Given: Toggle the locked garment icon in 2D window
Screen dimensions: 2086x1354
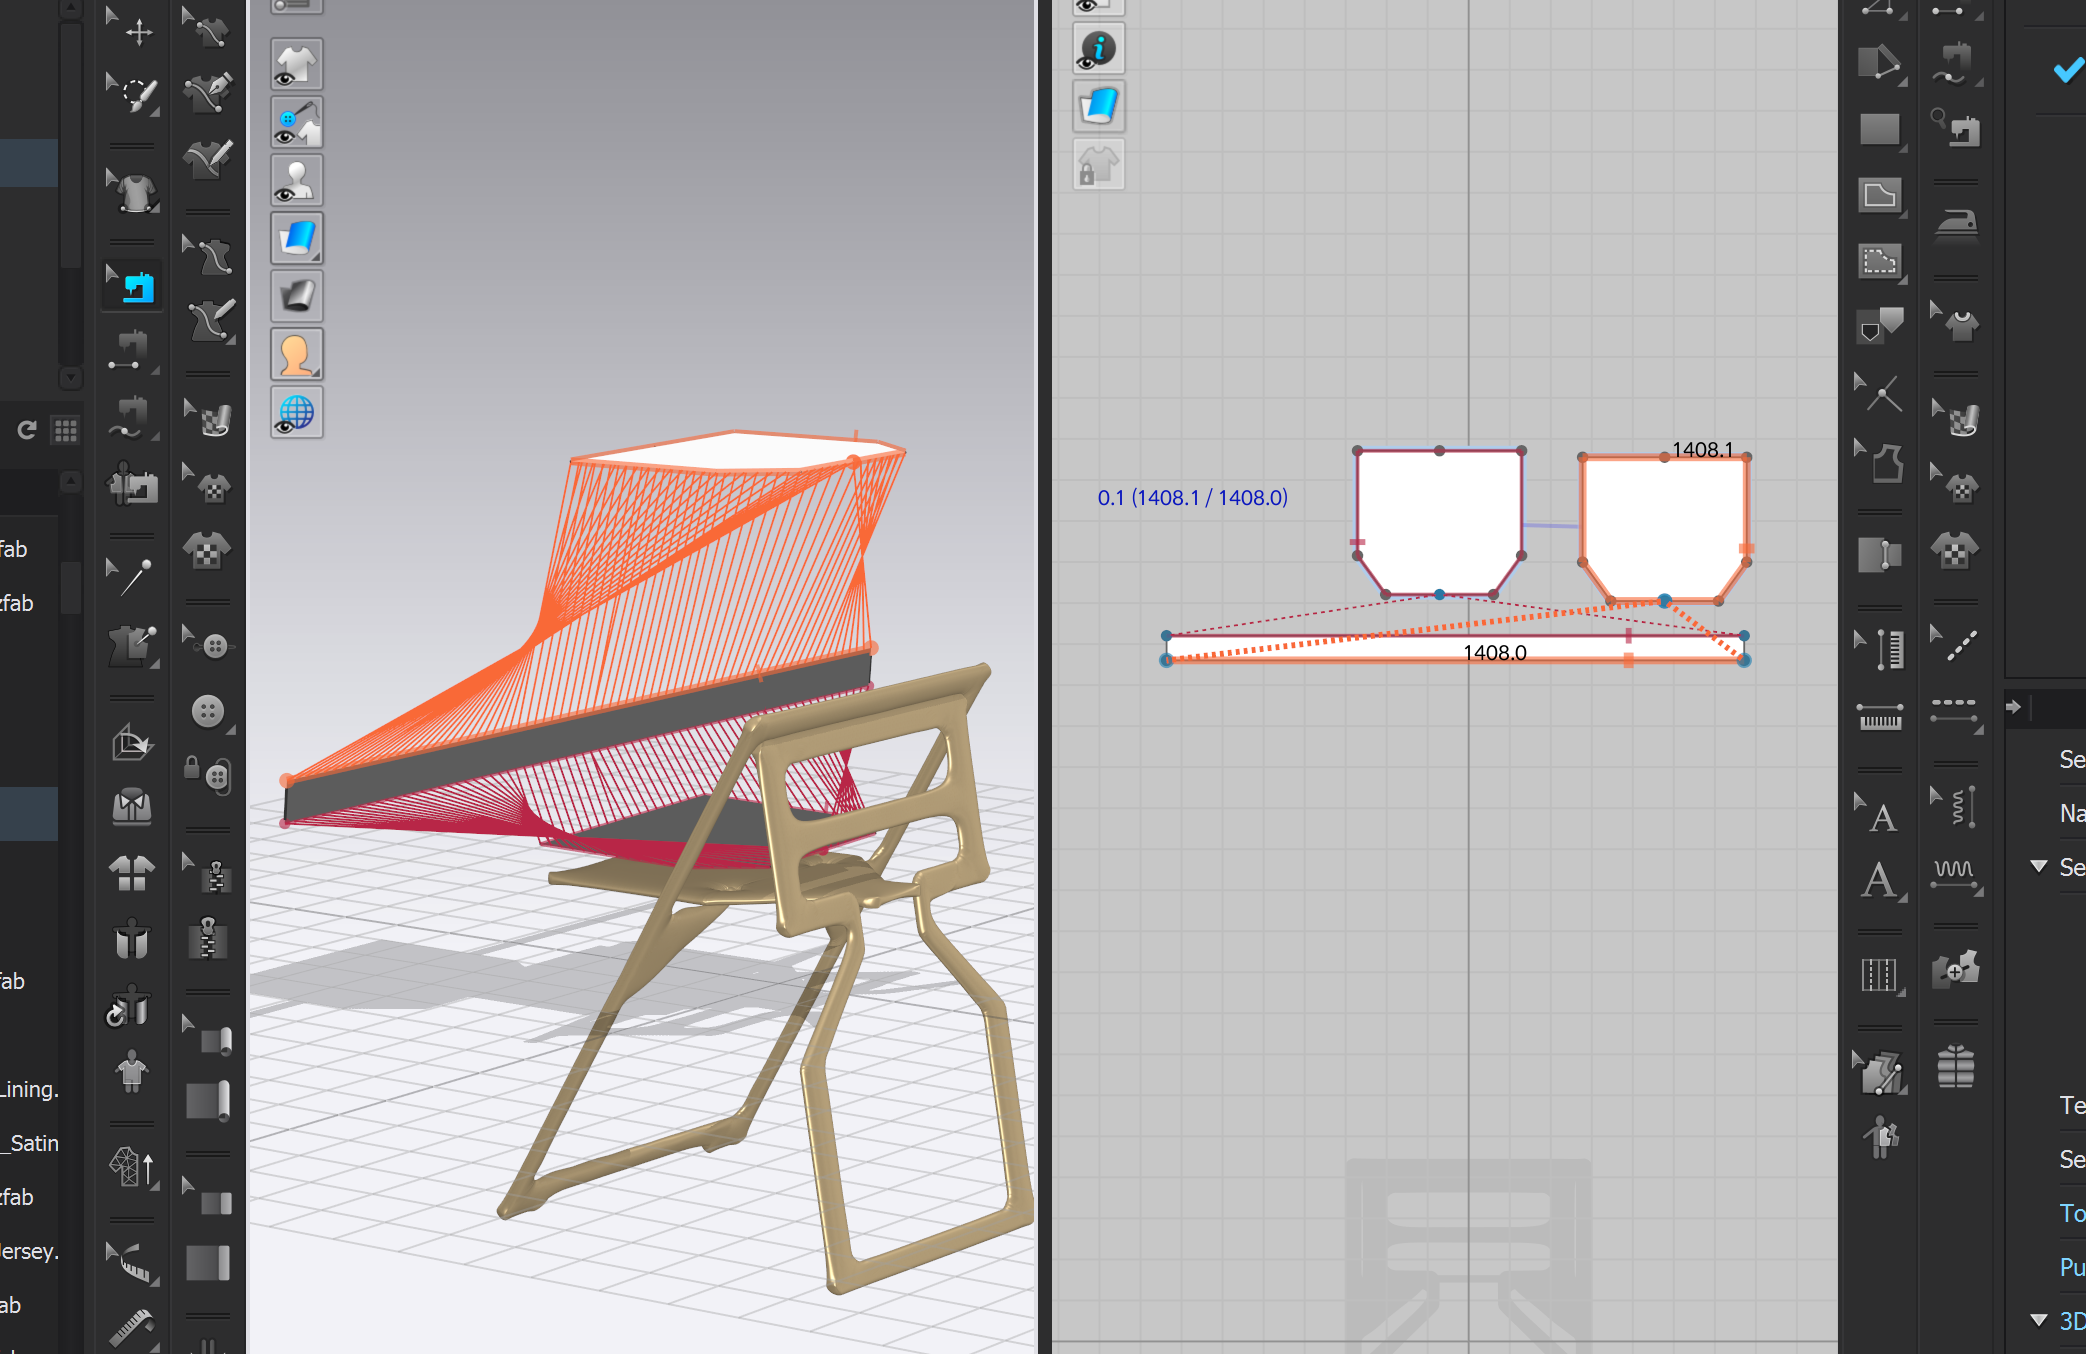Looking at the screenshot, I should 1099,165.
